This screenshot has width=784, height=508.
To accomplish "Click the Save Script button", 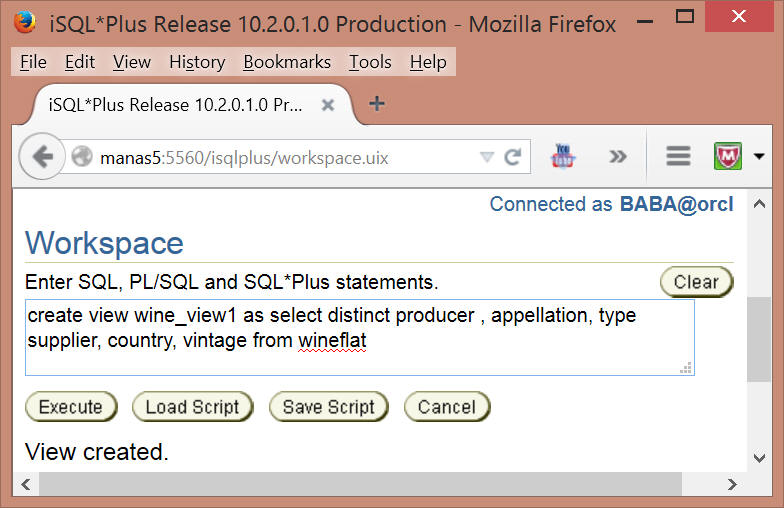I will click(x=328, y=407).
